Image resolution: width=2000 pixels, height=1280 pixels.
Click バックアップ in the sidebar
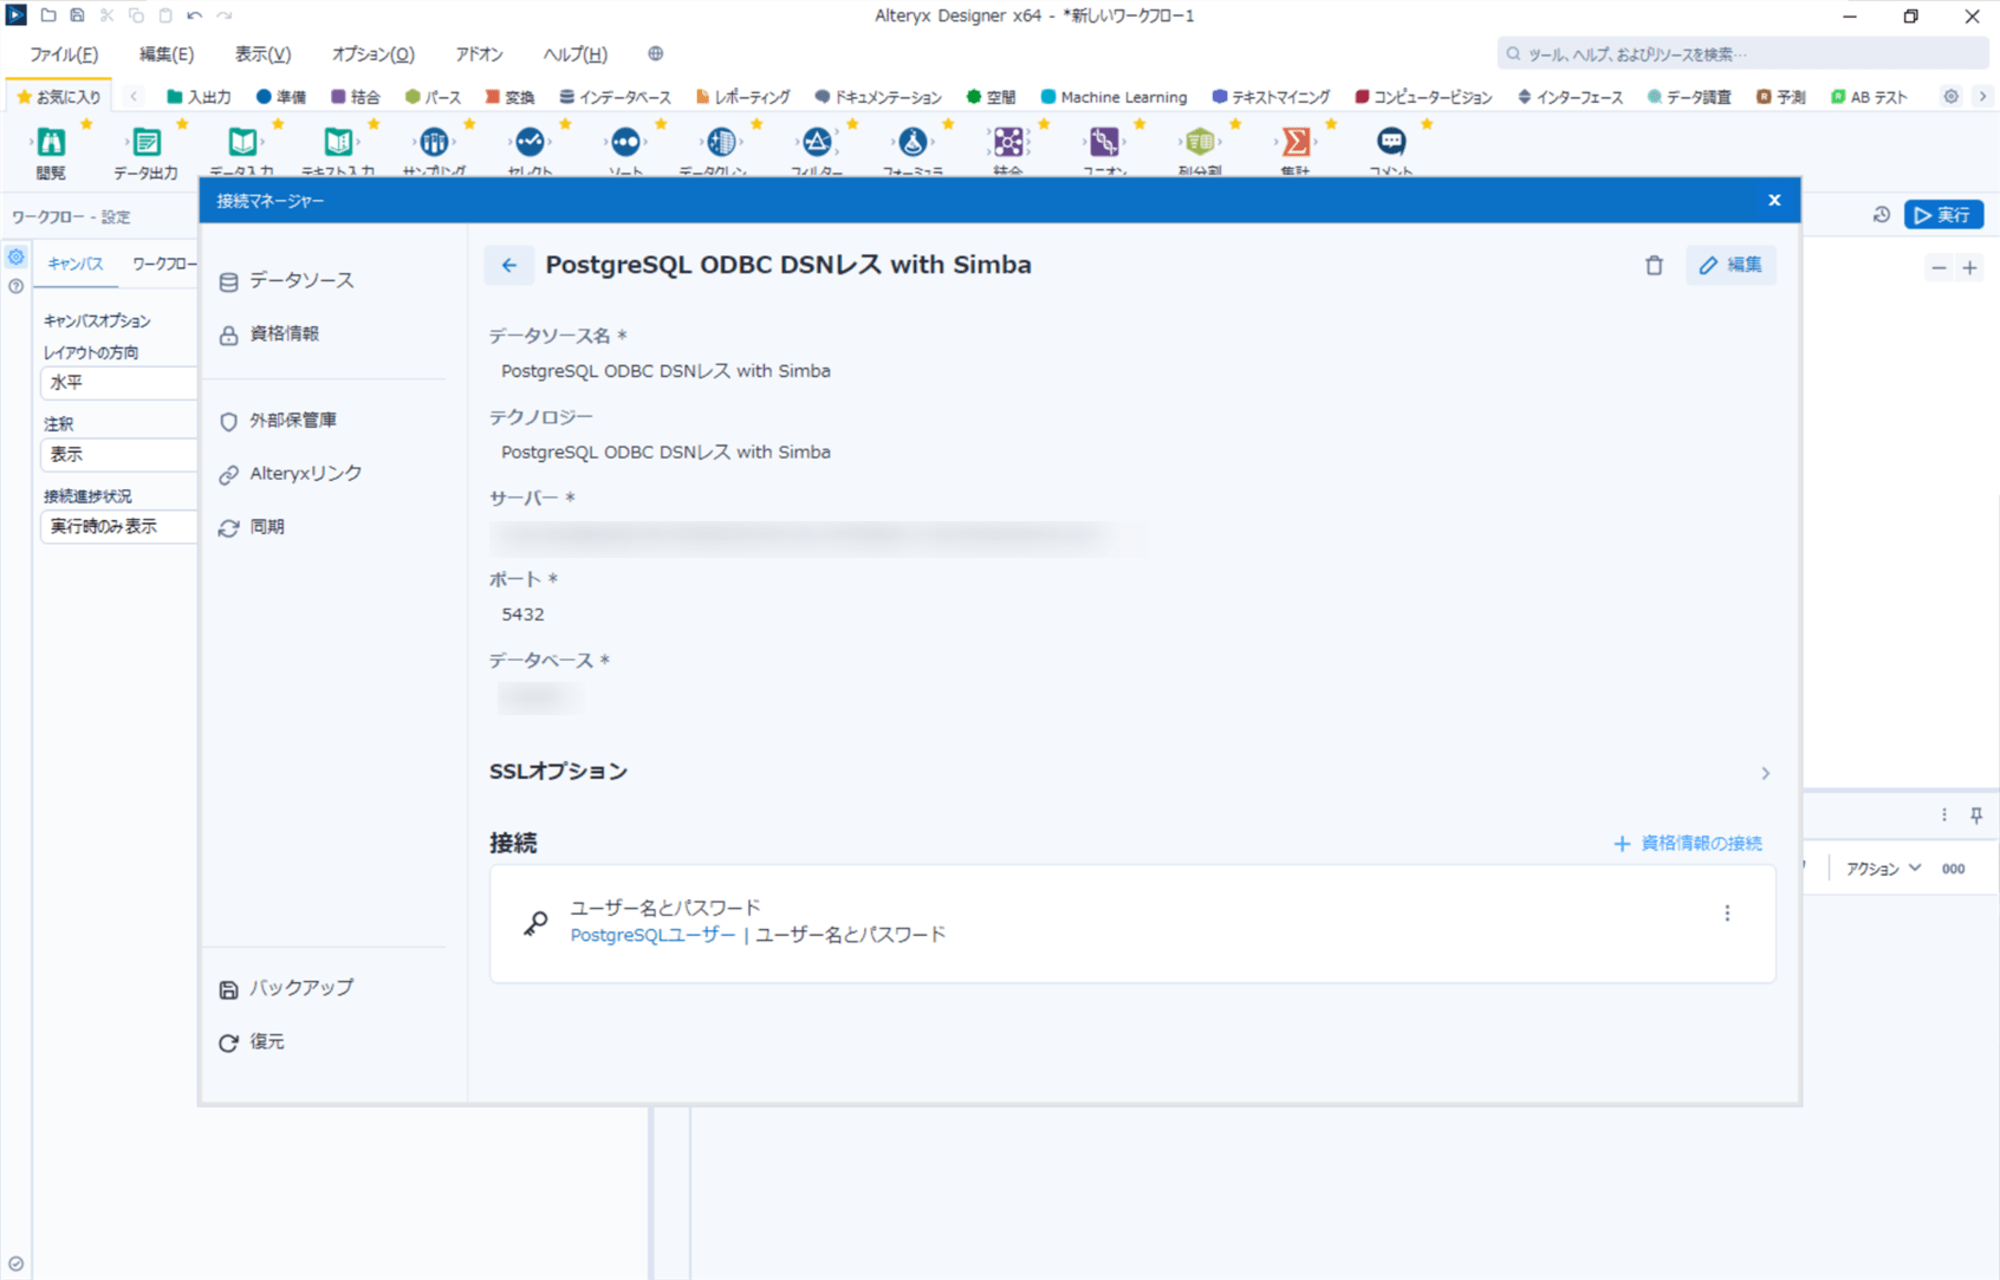pyautogui.click(x=287, y=988)
